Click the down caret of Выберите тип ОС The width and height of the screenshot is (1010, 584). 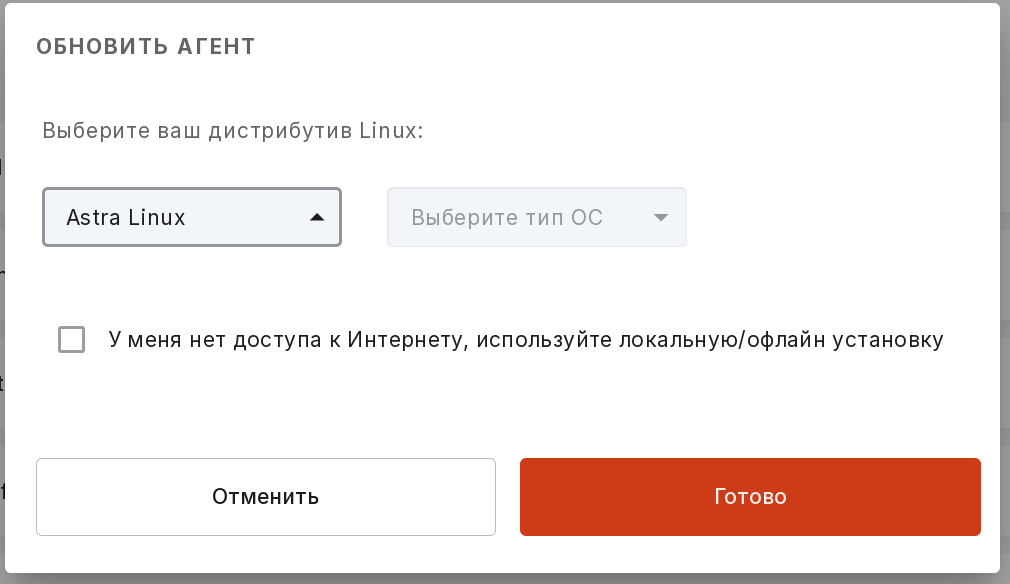[661, 218]
